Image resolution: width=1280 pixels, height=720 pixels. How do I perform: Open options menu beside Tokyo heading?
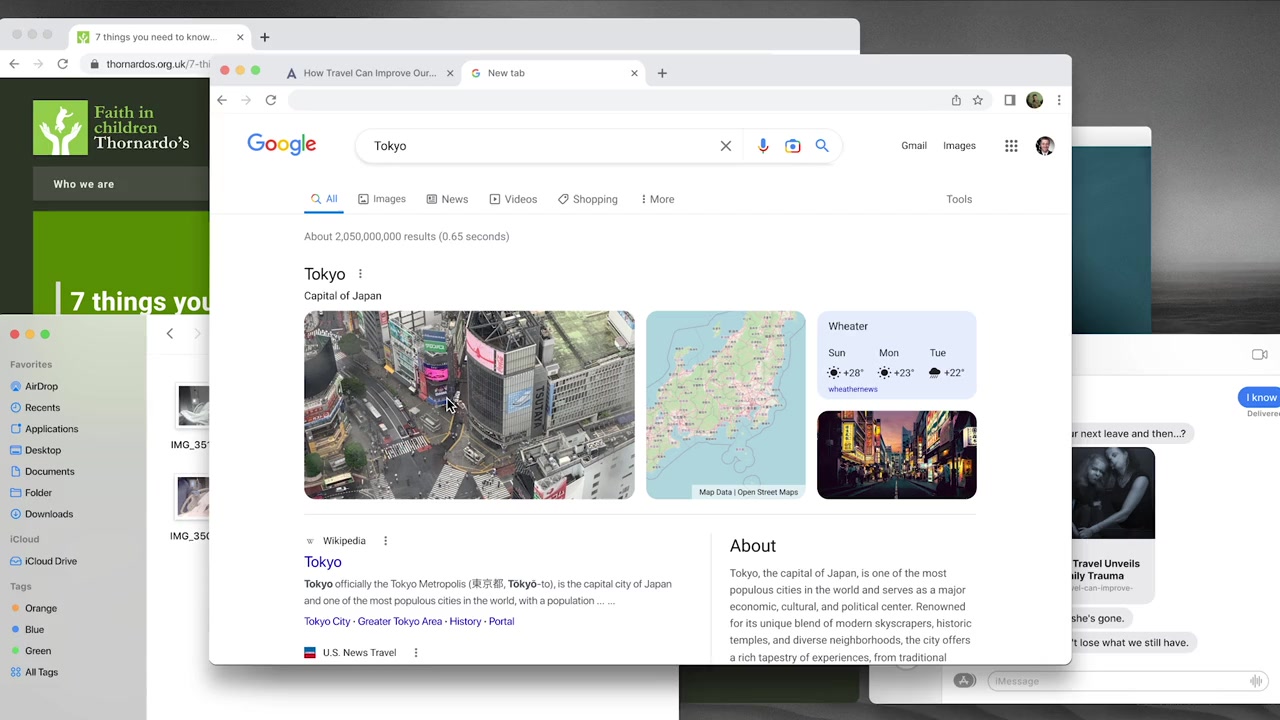tap(360, 274)
